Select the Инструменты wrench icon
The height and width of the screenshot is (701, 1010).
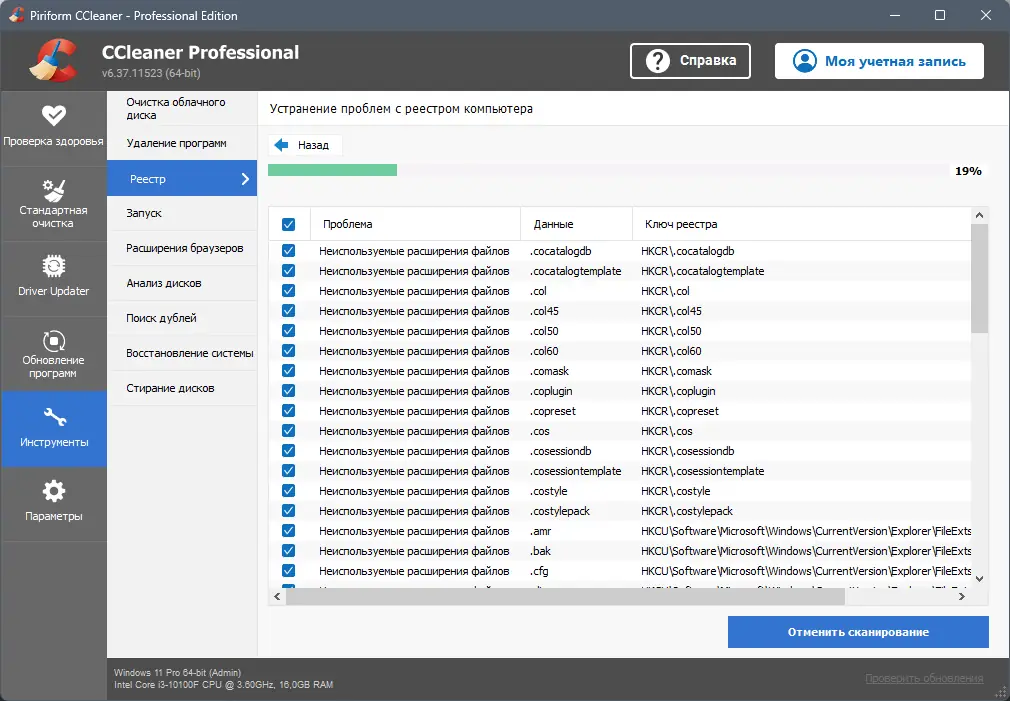pyautogui.click(x=54, y=417)
